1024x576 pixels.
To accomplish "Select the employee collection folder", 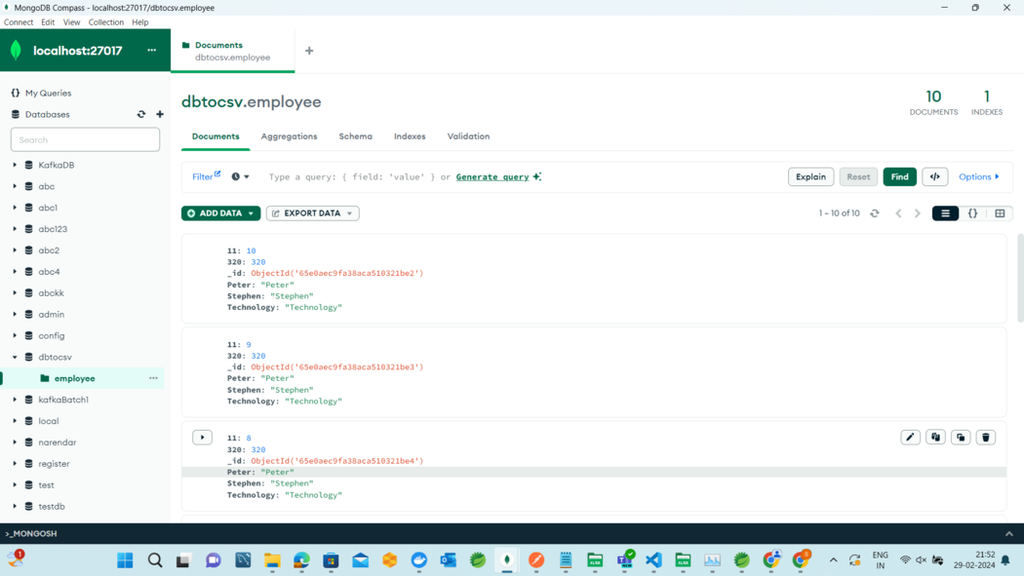I will coord(74,378).
